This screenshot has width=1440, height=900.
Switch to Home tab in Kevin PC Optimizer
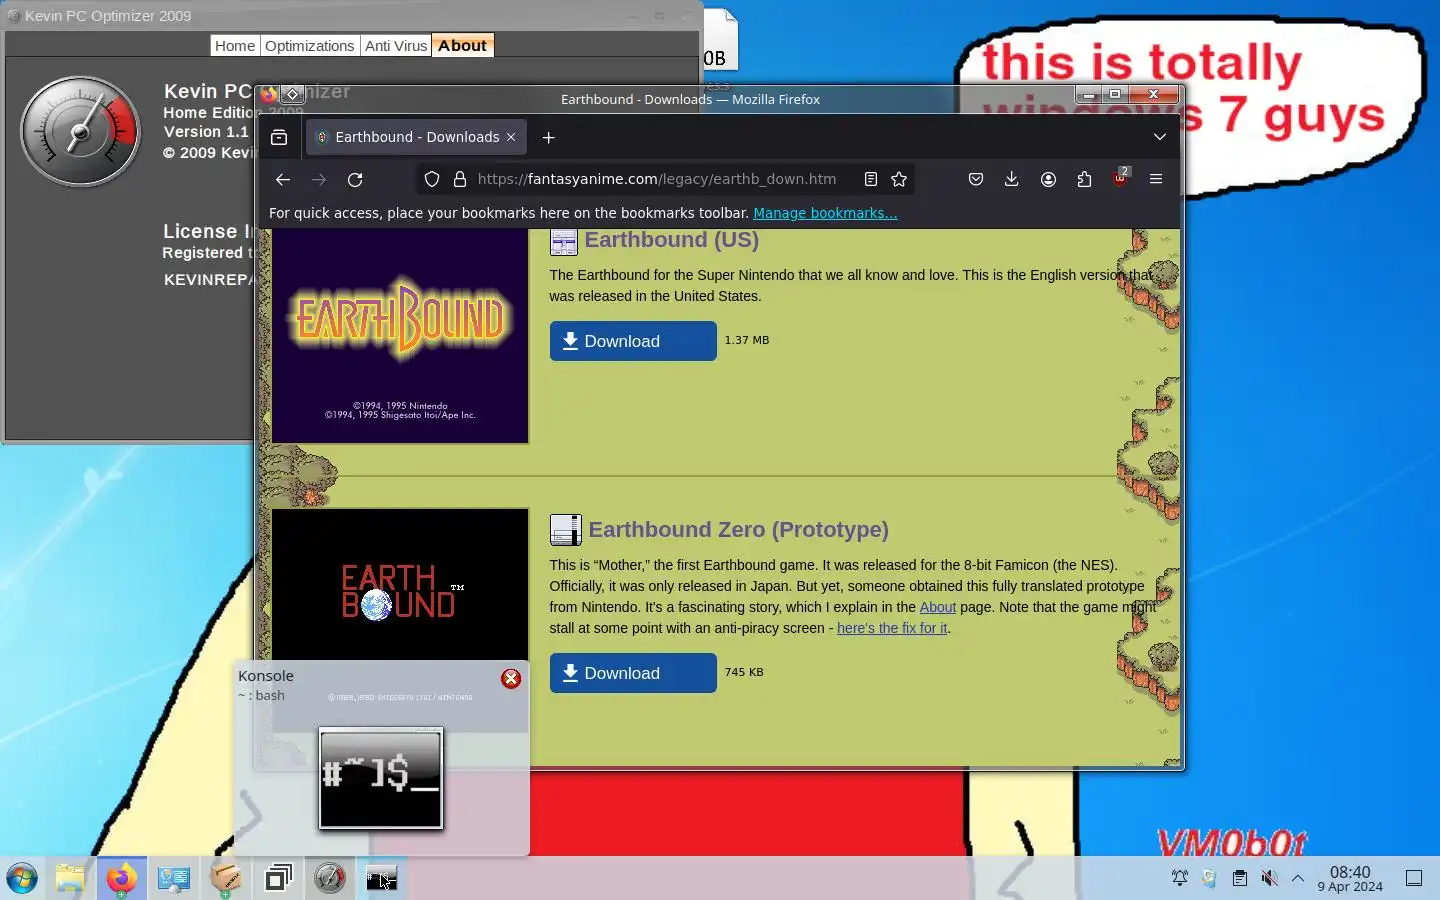235,46
